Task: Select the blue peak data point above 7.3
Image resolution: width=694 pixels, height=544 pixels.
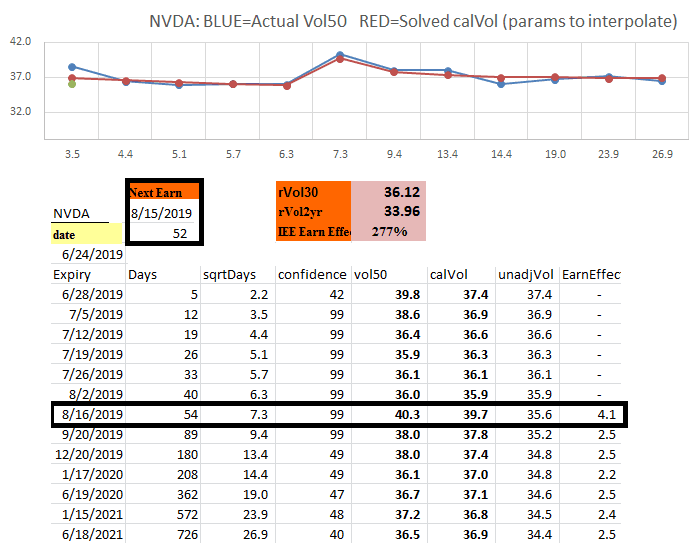Action: click(x=340, y=55)
